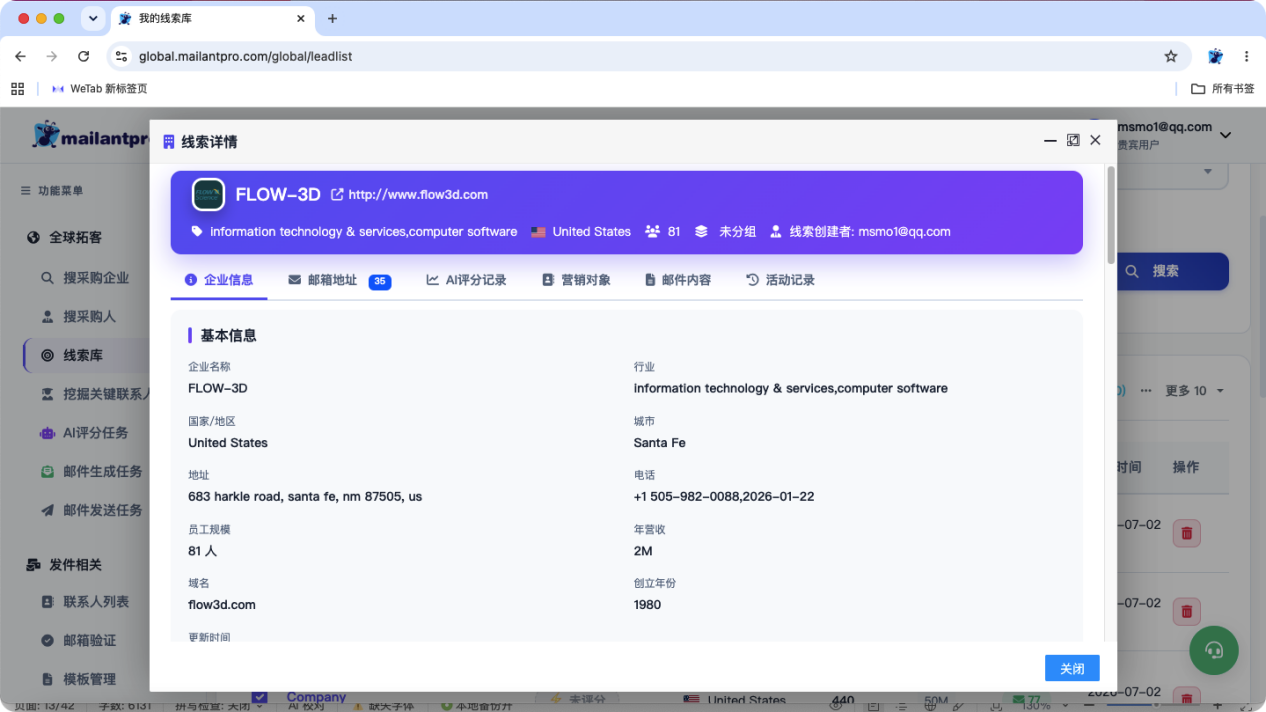Switch to 企业信息 tab
The width and height of the screenshot is (1266, 712).
(219, 280)
